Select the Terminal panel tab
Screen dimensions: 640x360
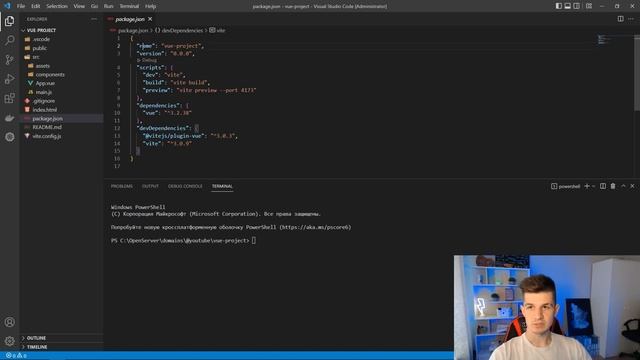click(222, 186)
